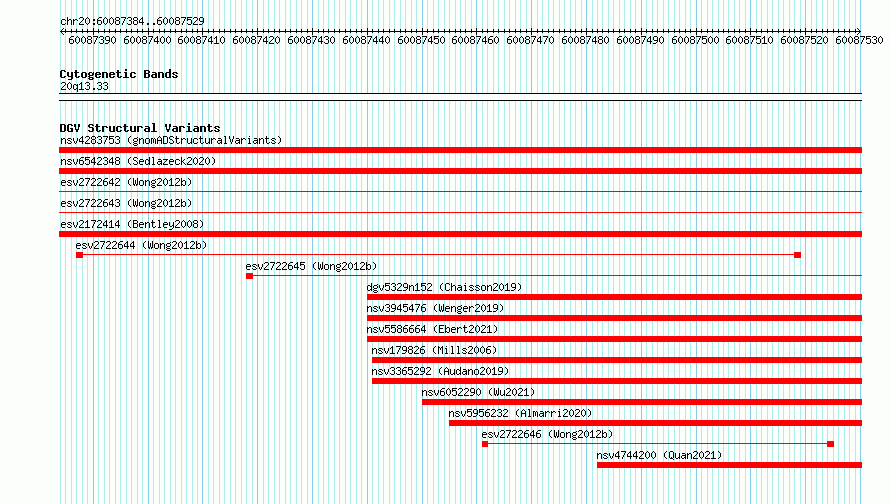Select esv2722642 Wong2012b variant label
This screenshot has height=504, width=890.
click(x=126, y=182)
